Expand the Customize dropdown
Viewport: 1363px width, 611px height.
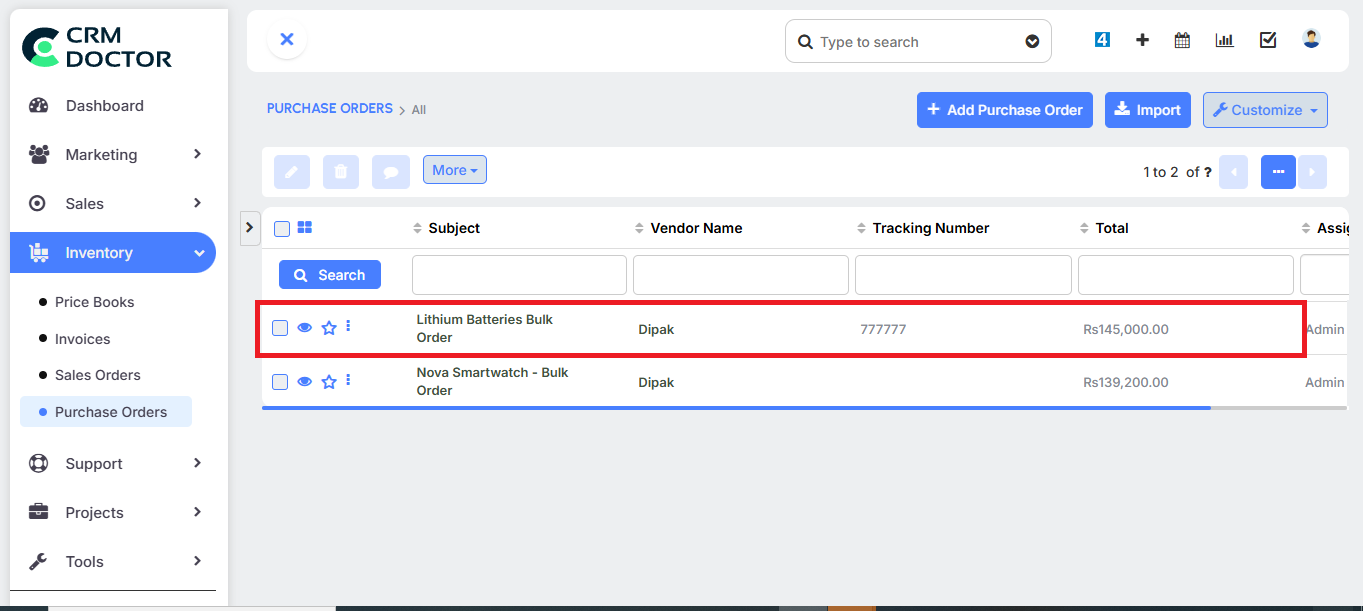(x=1265, y=110)
